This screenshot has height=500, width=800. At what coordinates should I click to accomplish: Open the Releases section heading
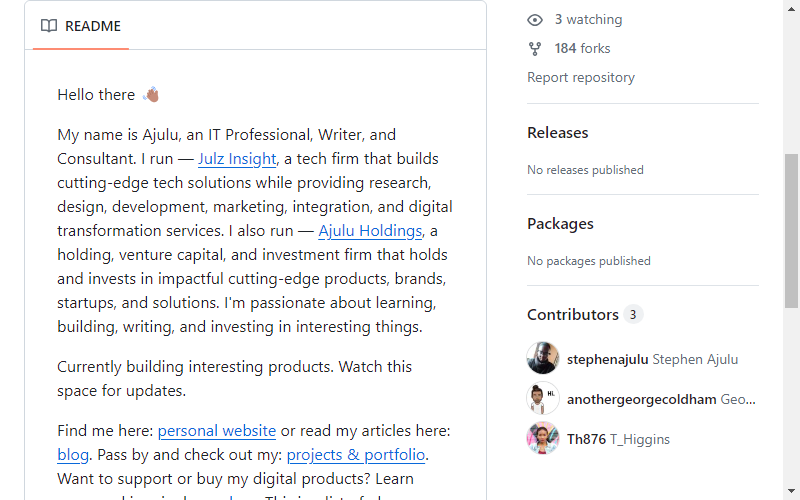click(558, 133)
